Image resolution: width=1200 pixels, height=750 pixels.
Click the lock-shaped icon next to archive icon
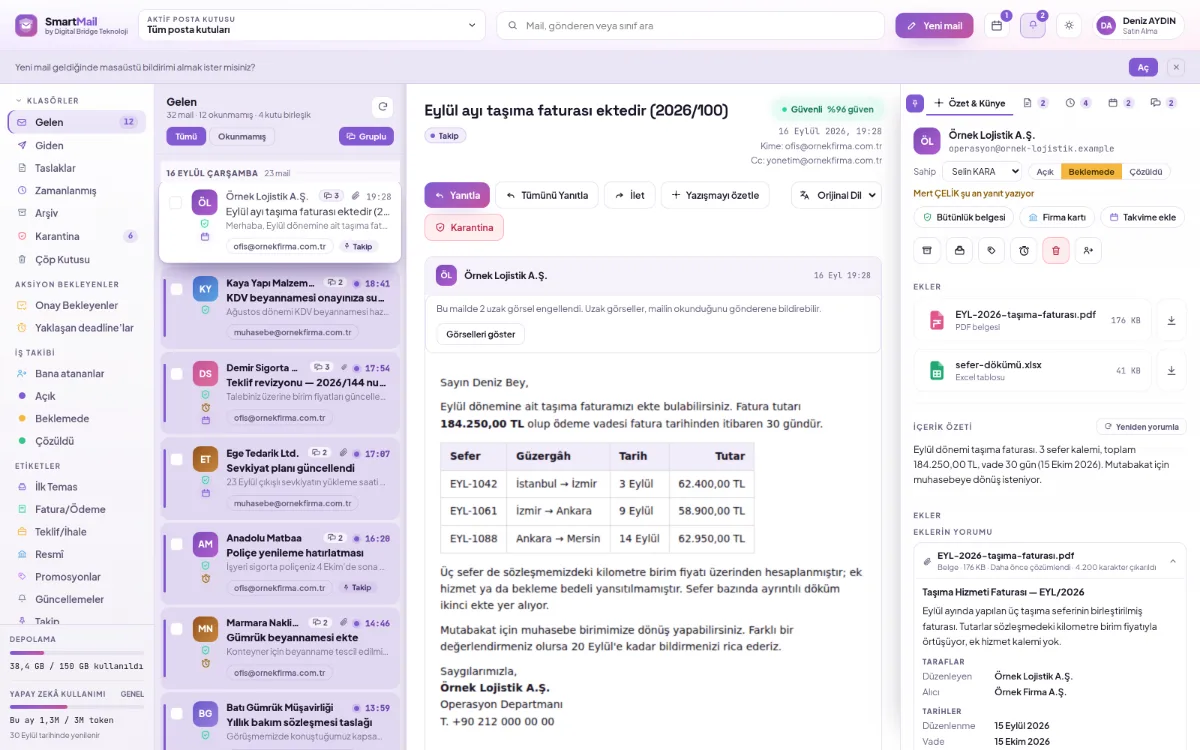click(959, 250)
